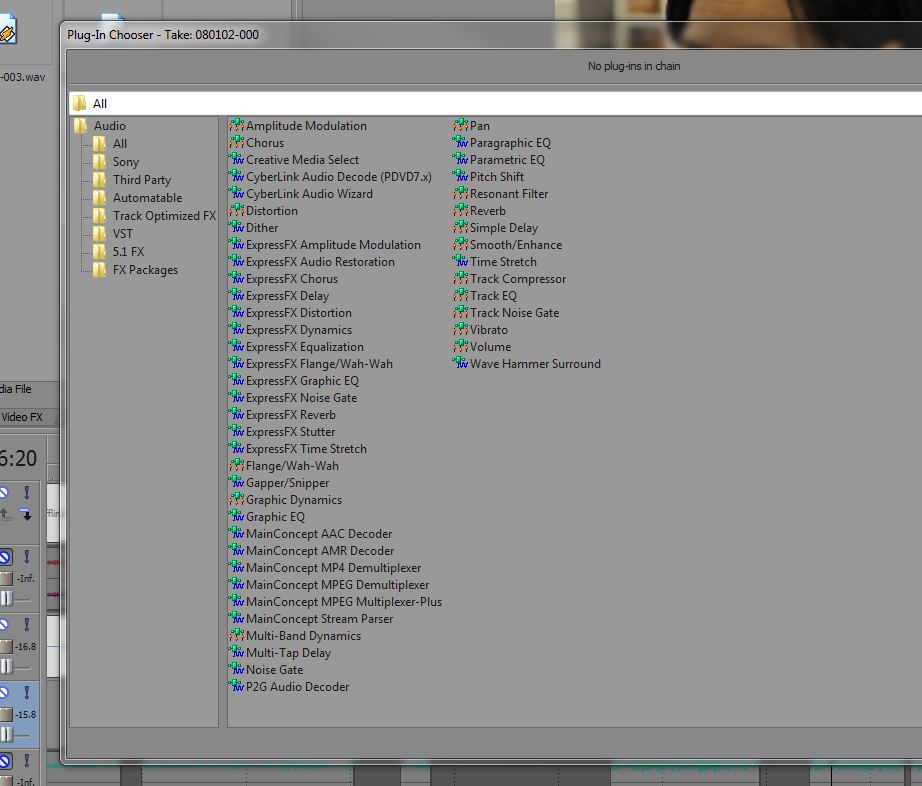Open the VST plug-ins folder
This screenshot has height=786, width=922.
point(122,234)
